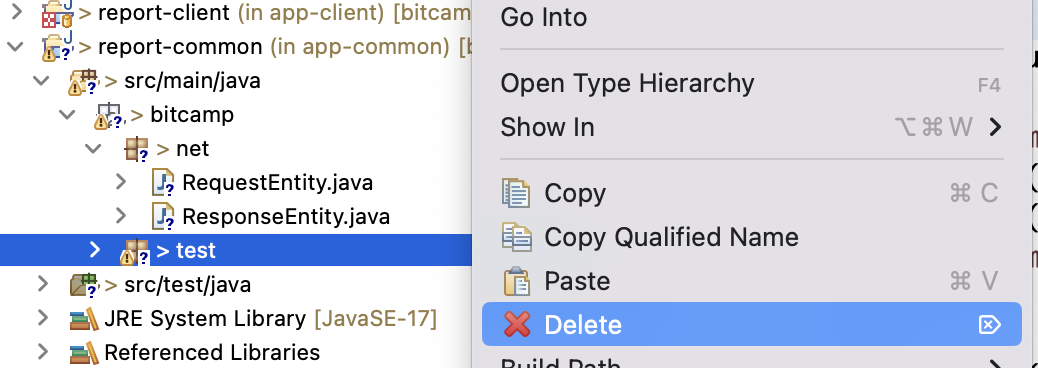Open the Show In submenu arrow
The width and height of the screenshot is (1038, 368).
[x=994, y=127]
